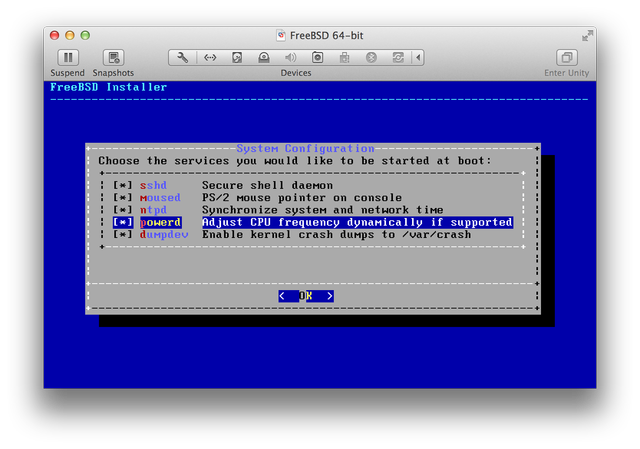Enter full screen via title bar arrows
Viewport: 640px width, 449px height.
pyautogui.click(x=587, y=36)
